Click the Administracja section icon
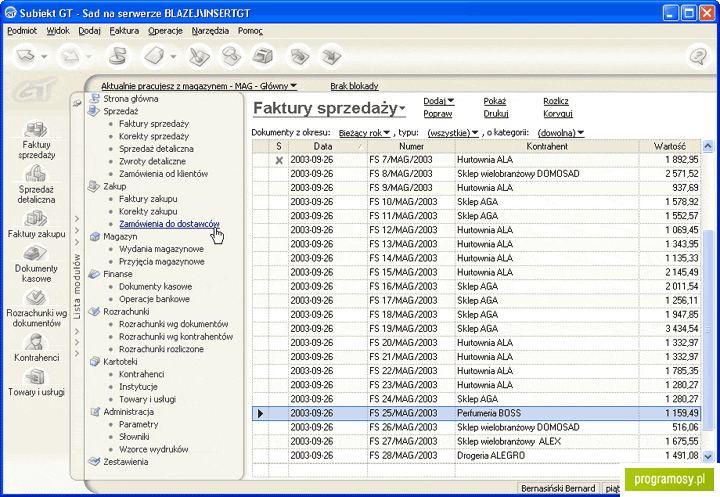 95,412
